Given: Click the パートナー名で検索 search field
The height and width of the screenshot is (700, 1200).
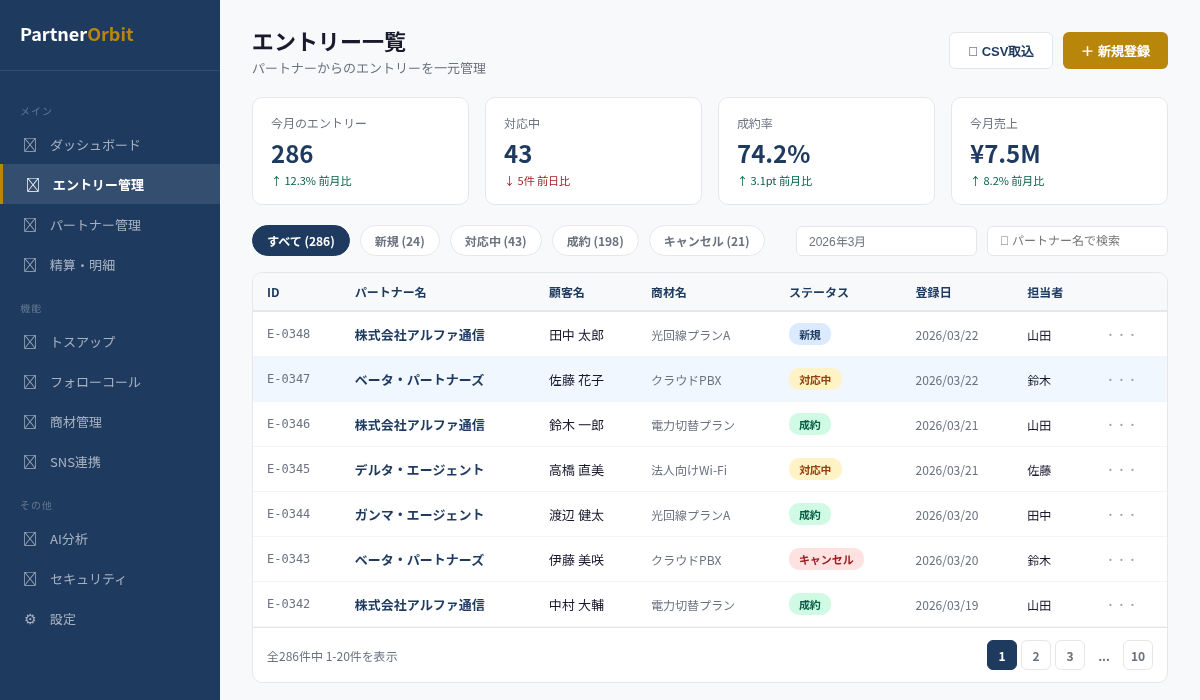Looking at the screenshot, I should tap(1077, 241).
